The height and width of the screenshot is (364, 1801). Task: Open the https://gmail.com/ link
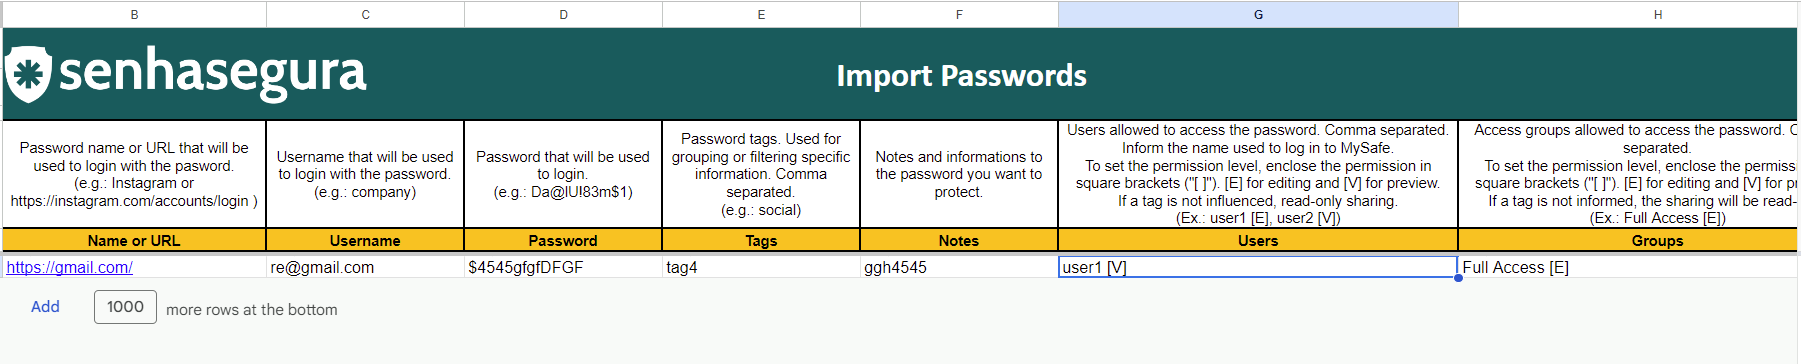tap(69, 267)
